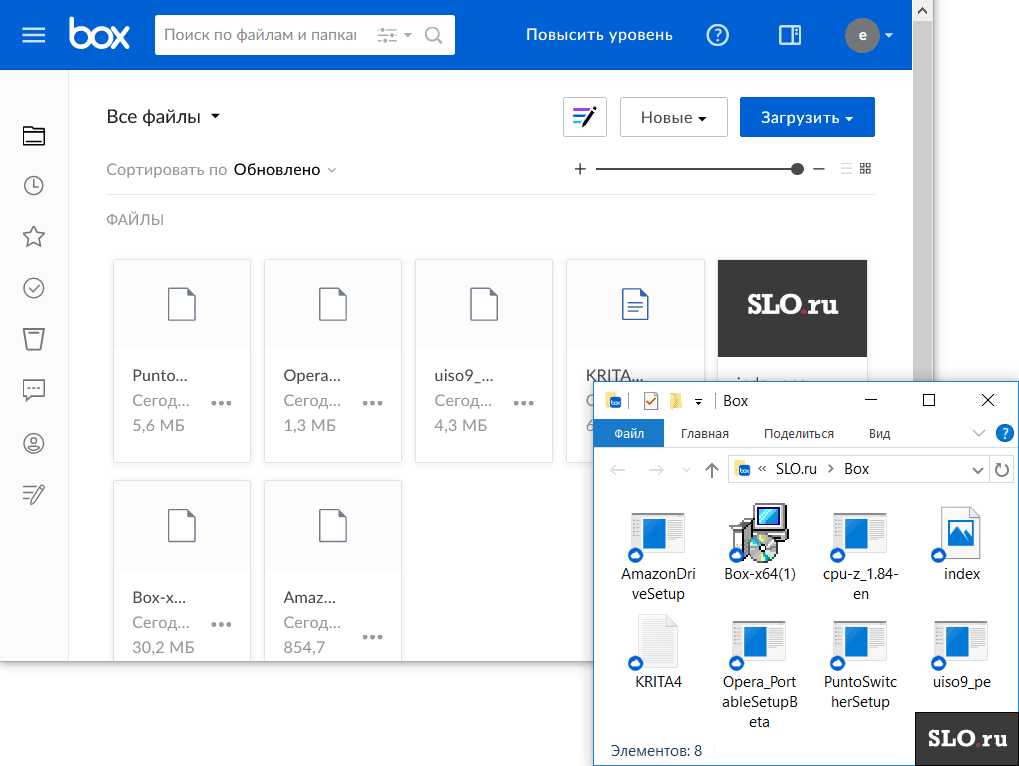Change sorting via 'Обновлено' dropdown
The height and width of the screenshot is (766, 1019).
click(285, 170)
